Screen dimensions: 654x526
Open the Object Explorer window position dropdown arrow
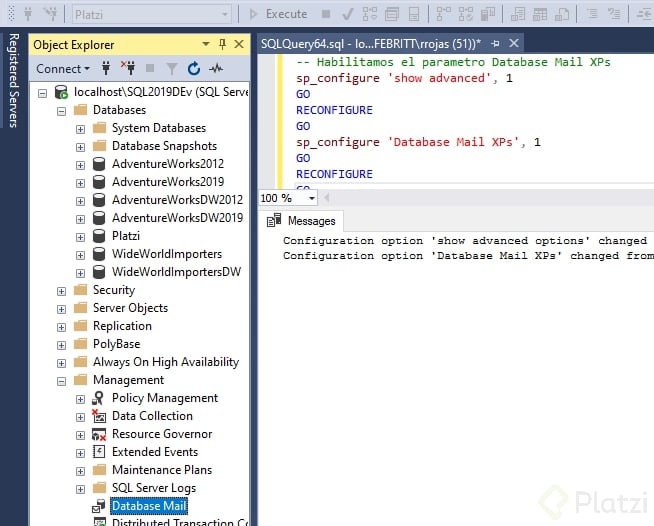(x=206, y=44)
